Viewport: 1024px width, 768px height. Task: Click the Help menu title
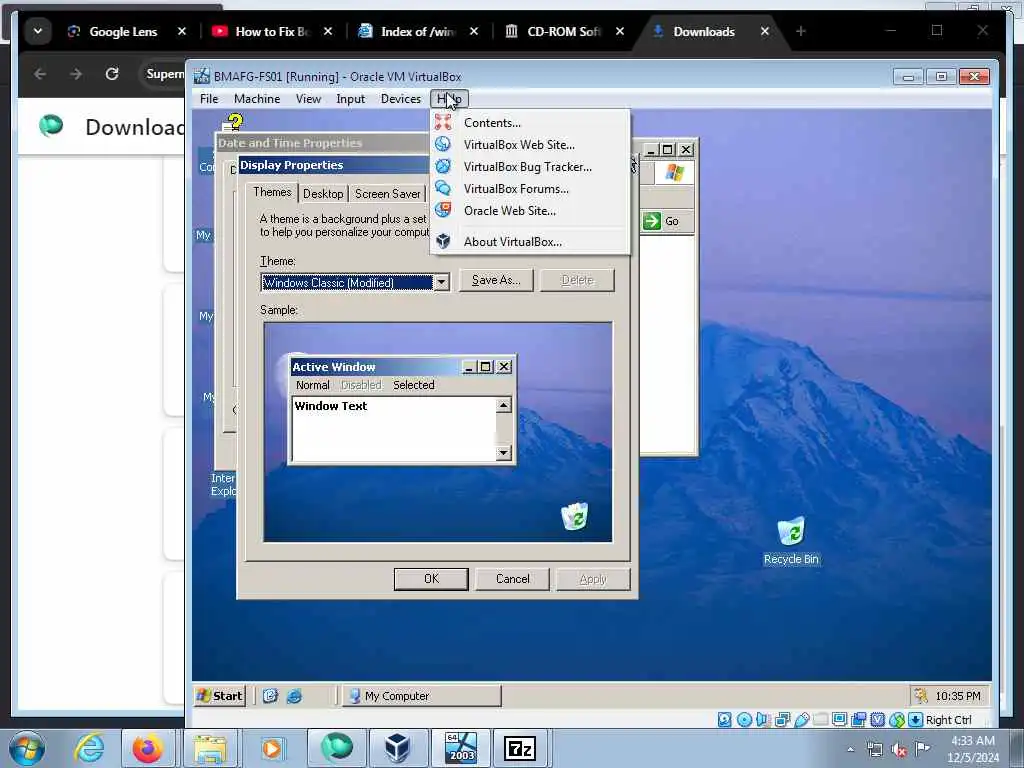[x=449, y=99]
